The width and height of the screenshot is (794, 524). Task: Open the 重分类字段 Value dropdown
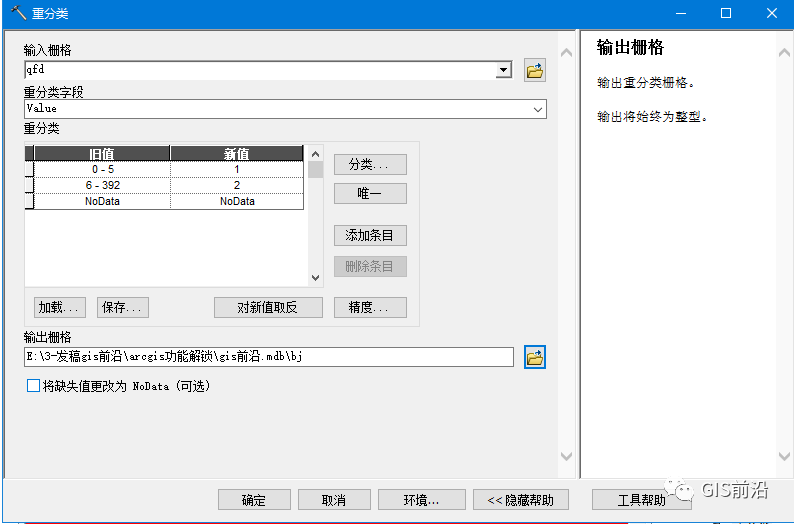click(x=538, y=109)
